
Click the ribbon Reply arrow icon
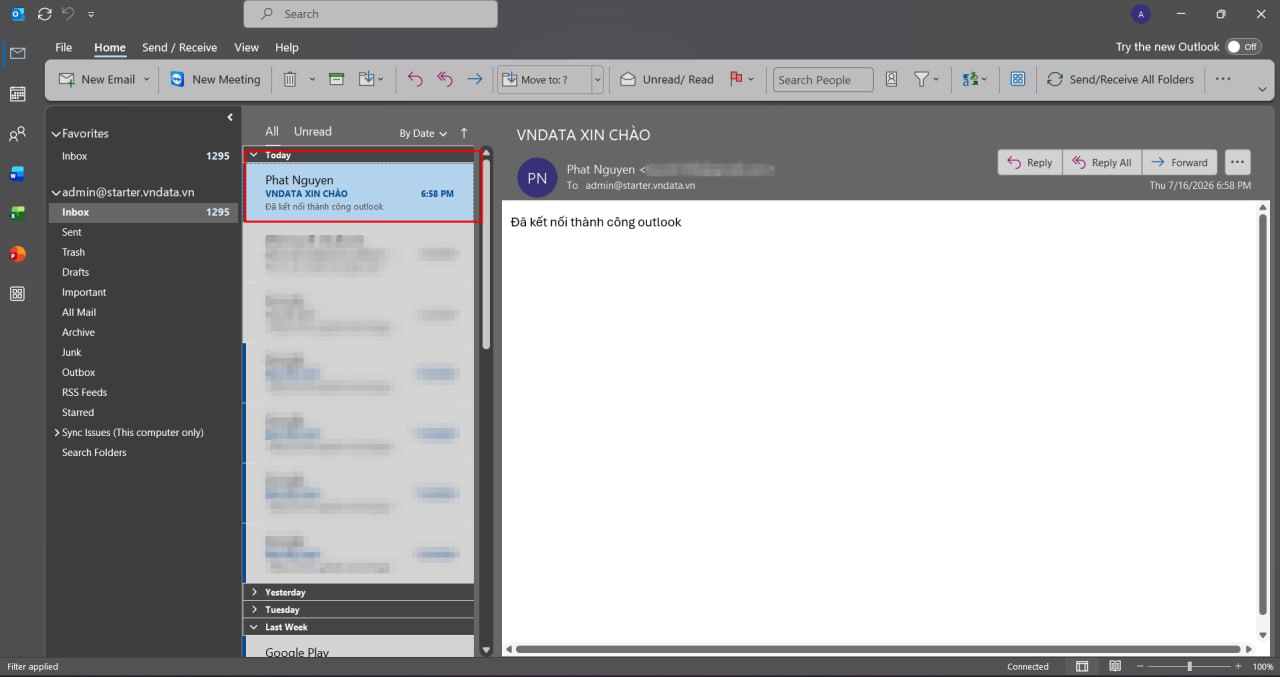pos(415,80)
